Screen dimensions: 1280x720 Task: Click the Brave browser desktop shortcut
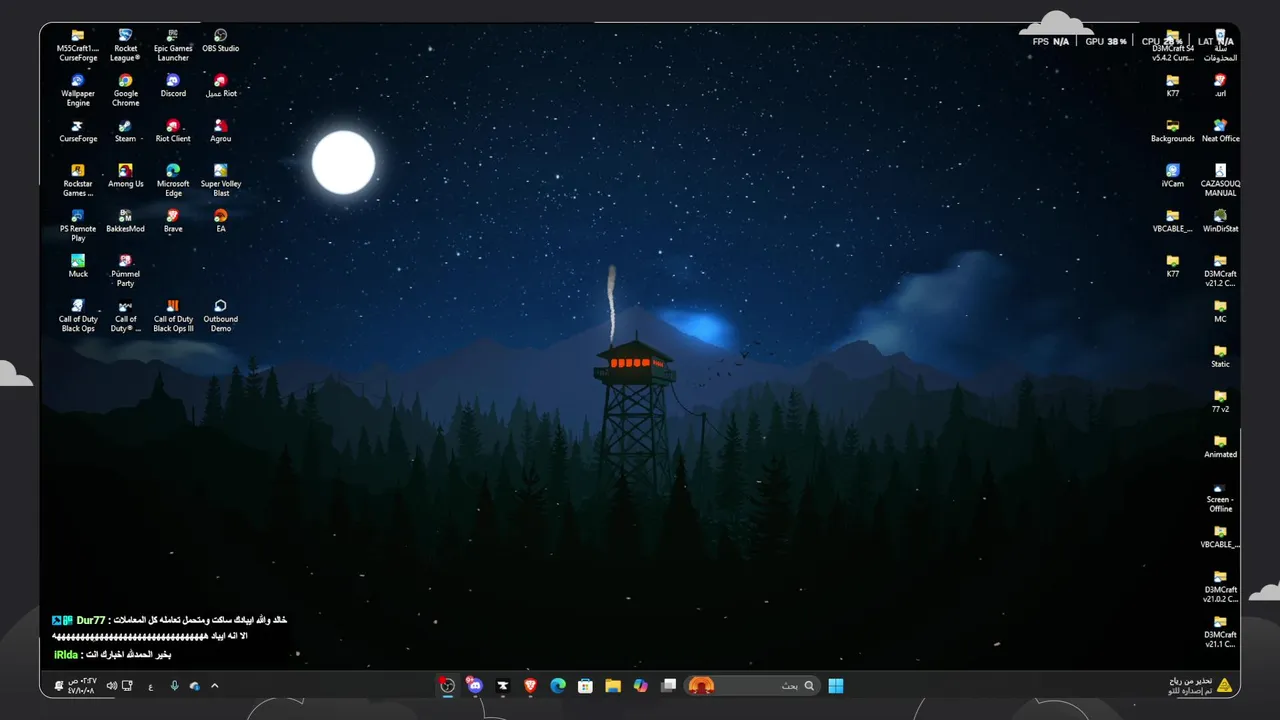pos(173,221)
